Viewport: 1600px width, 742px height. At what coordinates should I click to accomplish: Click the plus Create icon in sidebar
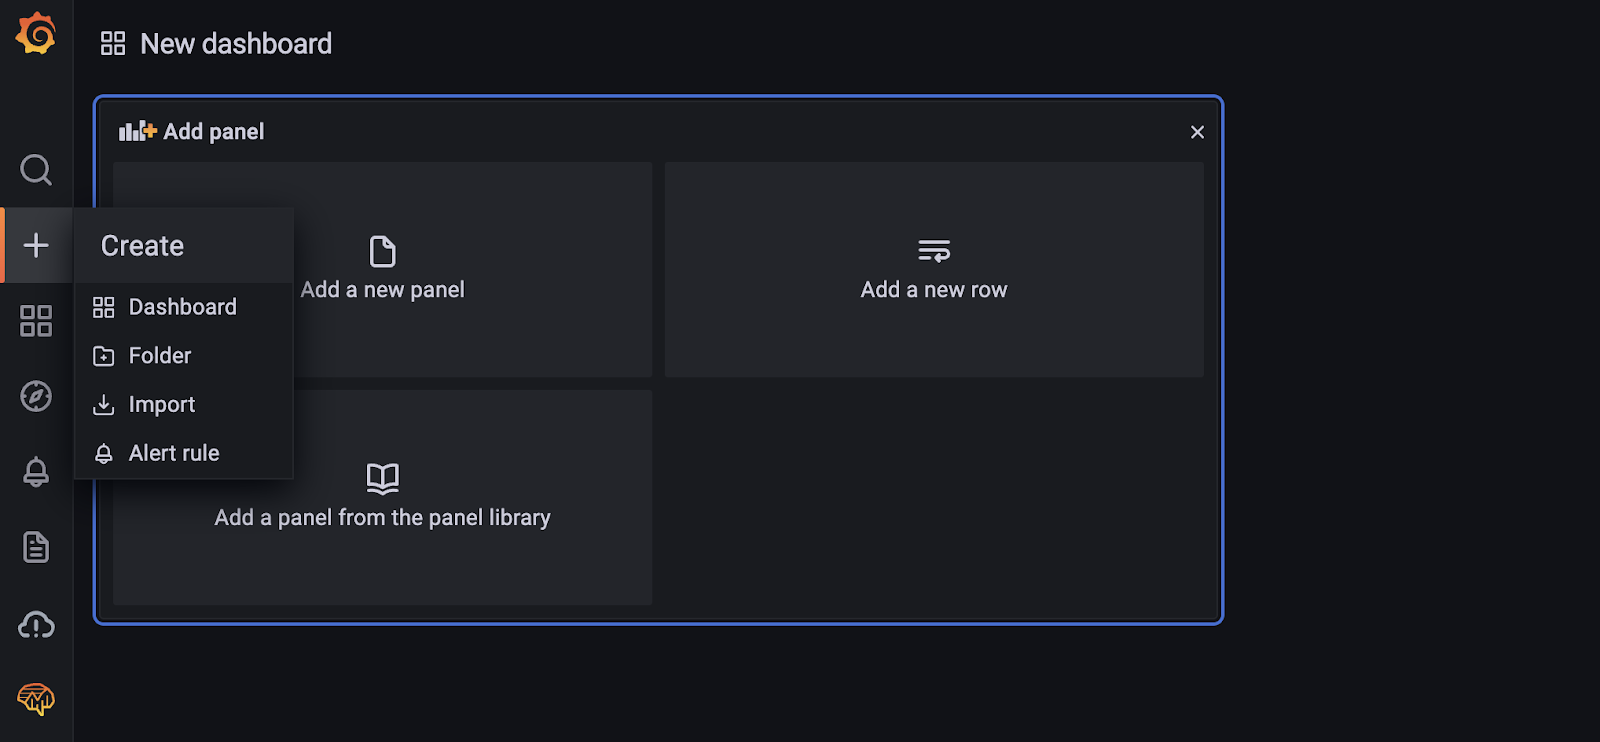click(36, 245)
